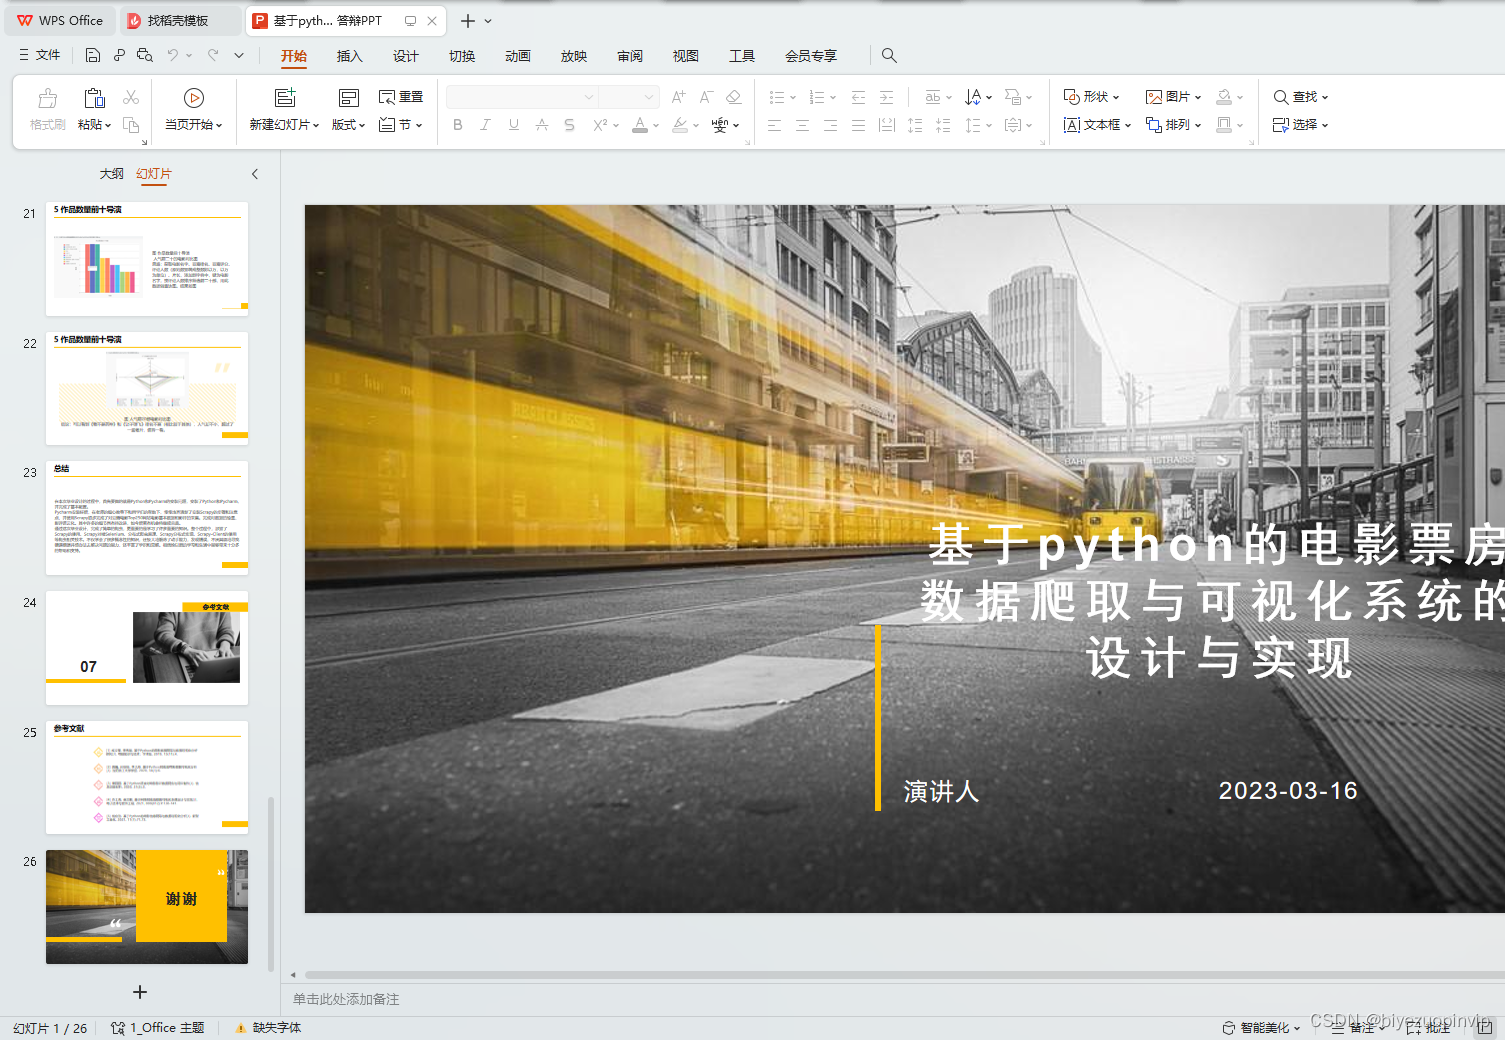
Task: Toggle Italic formatting
Action: tap(486, 125)
